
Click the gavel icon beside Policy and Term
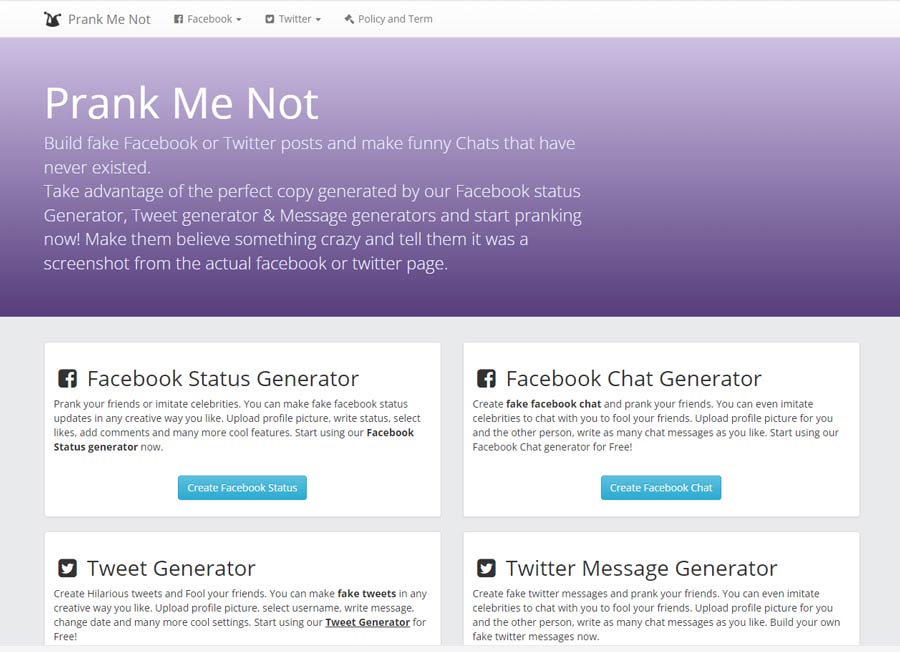tap(349, 19)
